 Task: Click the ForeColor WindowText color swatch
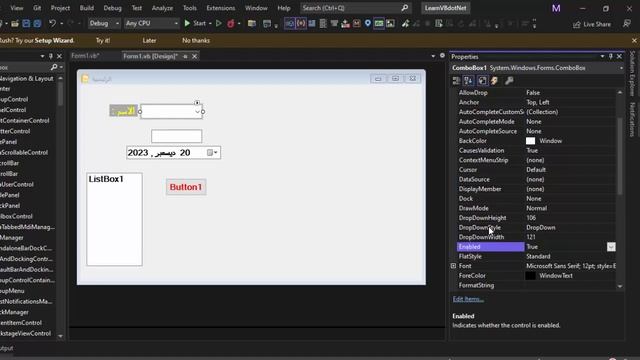(x=530, y=276)
